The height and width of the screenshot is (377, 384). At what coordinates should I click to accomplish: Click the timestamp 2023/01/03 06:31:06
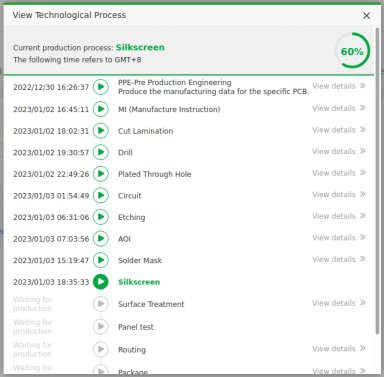tap(51, 217)
